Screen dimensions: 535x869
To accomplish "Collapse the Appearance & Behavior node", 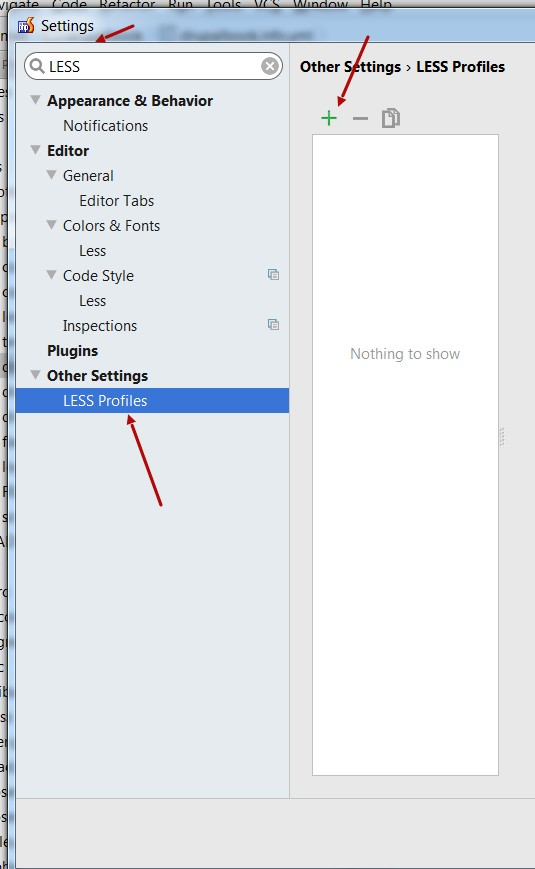I will pyautogui.click(x=35, y=100).
